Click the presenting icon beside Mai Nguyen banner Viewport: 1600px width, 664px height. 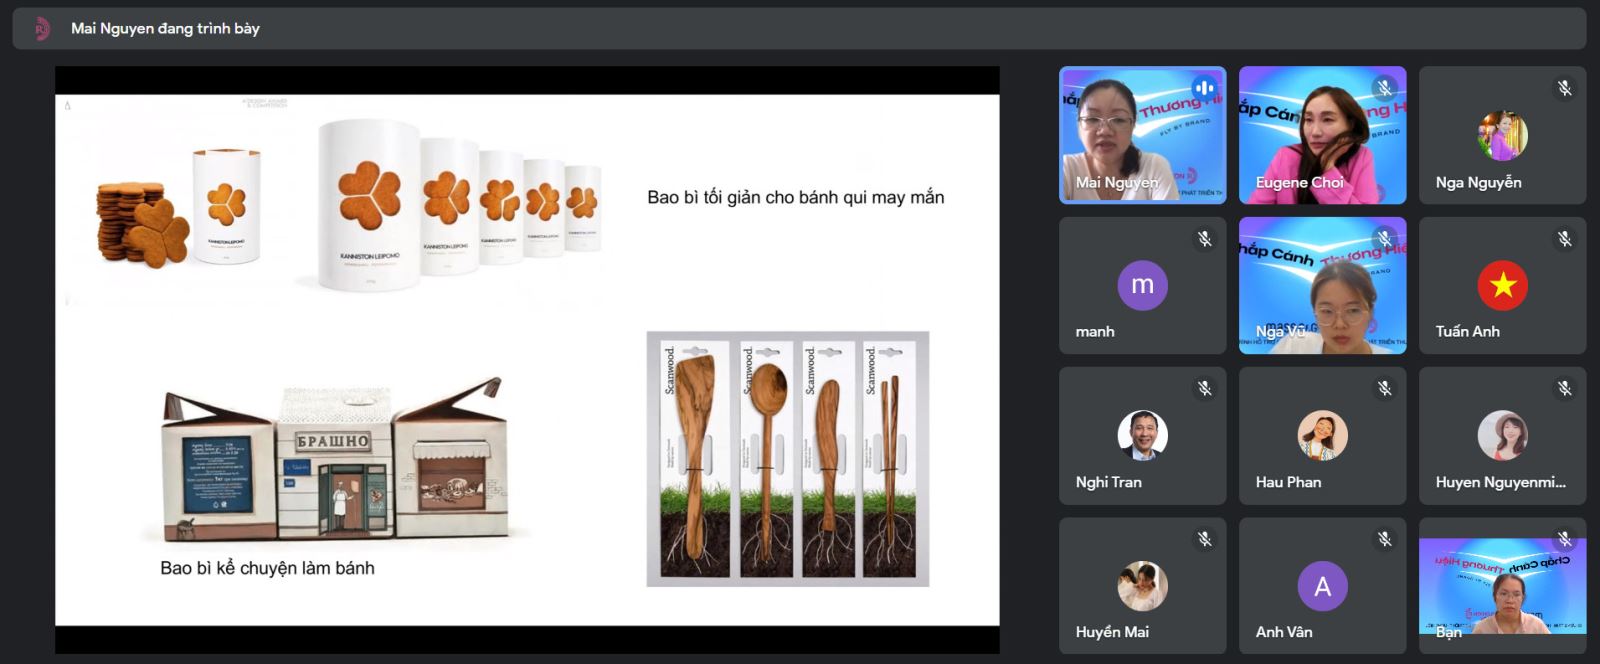click(x=41, y=29)
